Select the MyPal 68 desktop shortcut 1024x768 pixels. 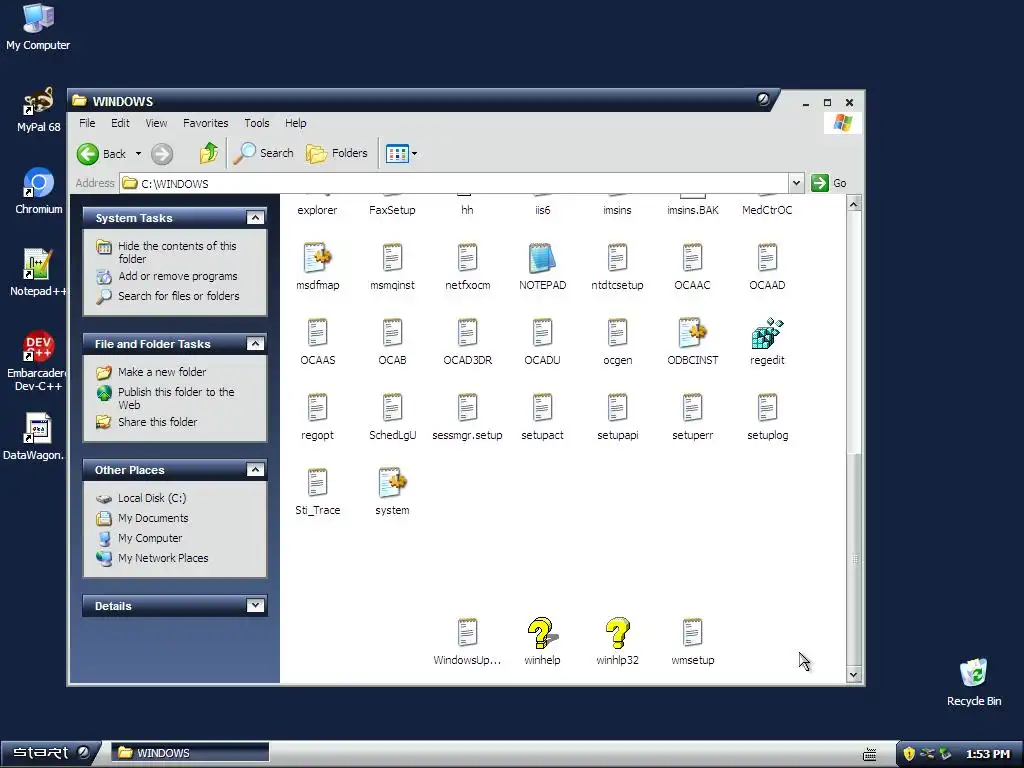coord(39,109)
